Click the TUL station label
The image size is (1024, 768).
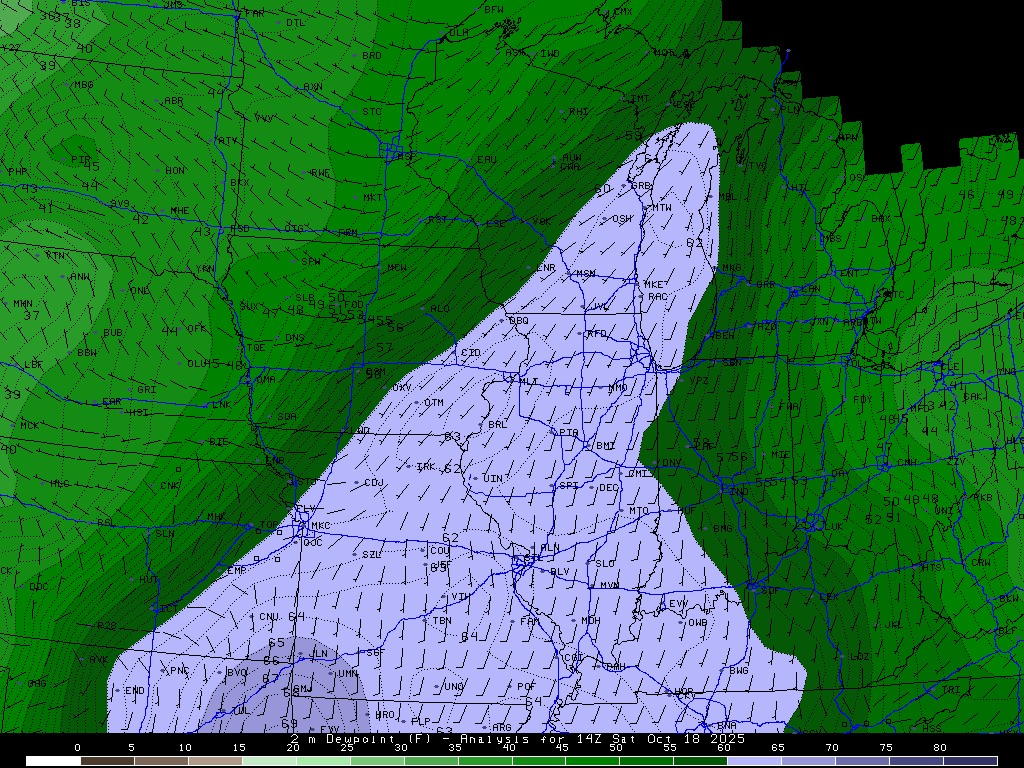point(241,711)
